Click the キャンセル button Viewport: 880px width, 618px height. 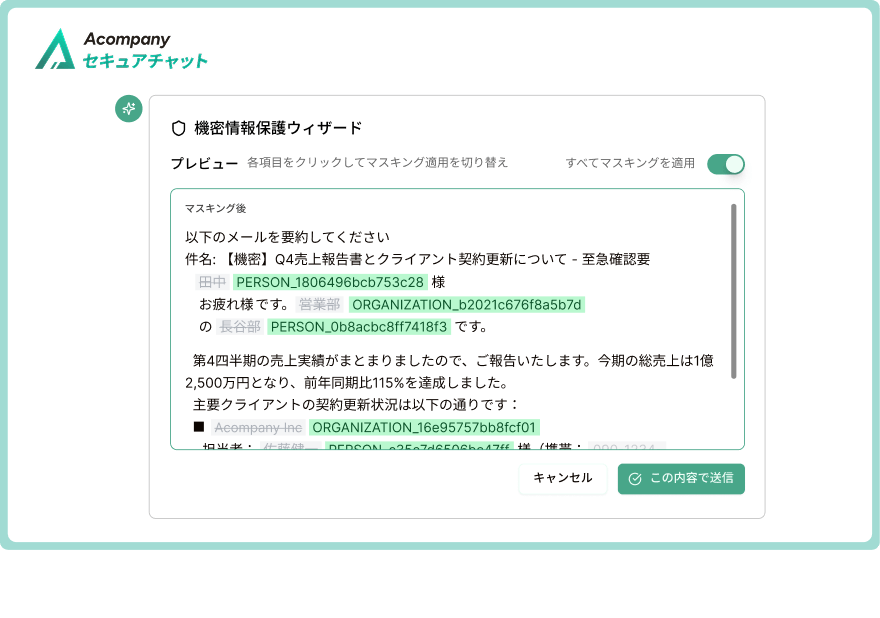563,480
